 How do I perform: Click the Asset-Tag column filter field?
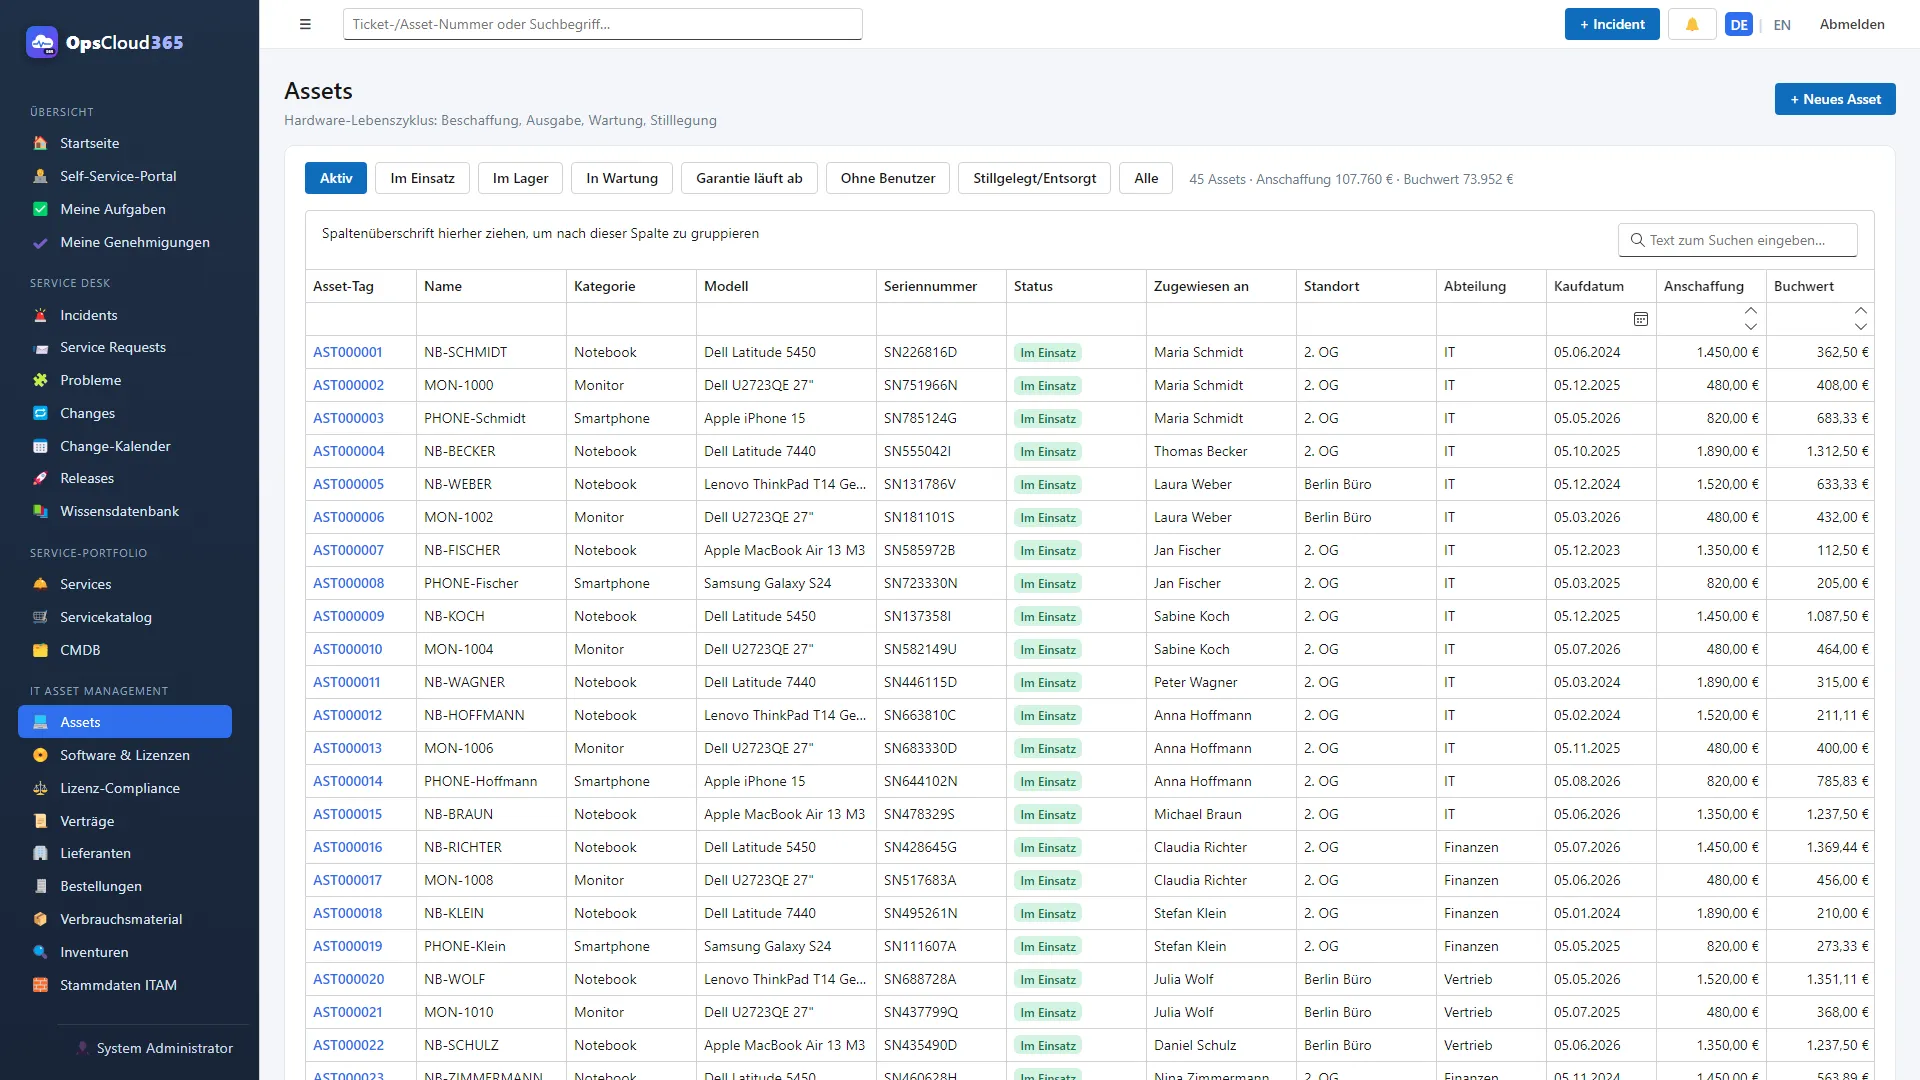click(x=361, y=319)
